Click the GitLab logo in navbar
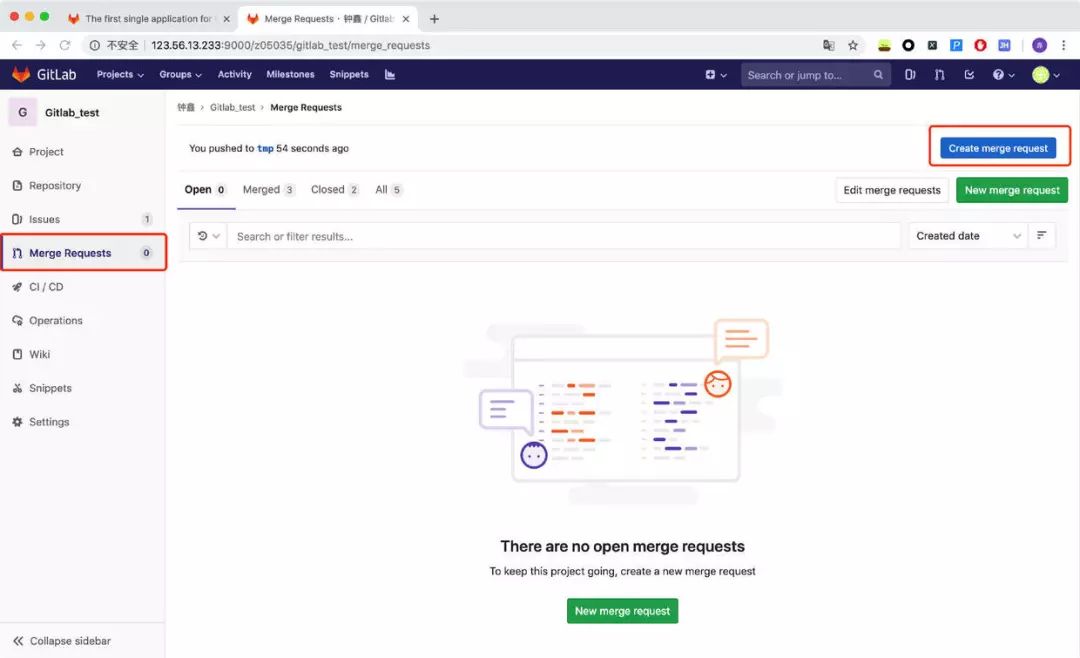This screenshot has height=658, width=1080. 44,74
